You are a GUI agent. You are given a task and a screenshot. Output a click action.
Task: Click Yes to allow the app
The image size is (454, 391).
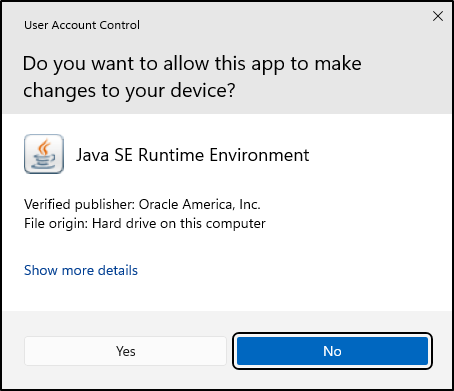pos(125,351)
